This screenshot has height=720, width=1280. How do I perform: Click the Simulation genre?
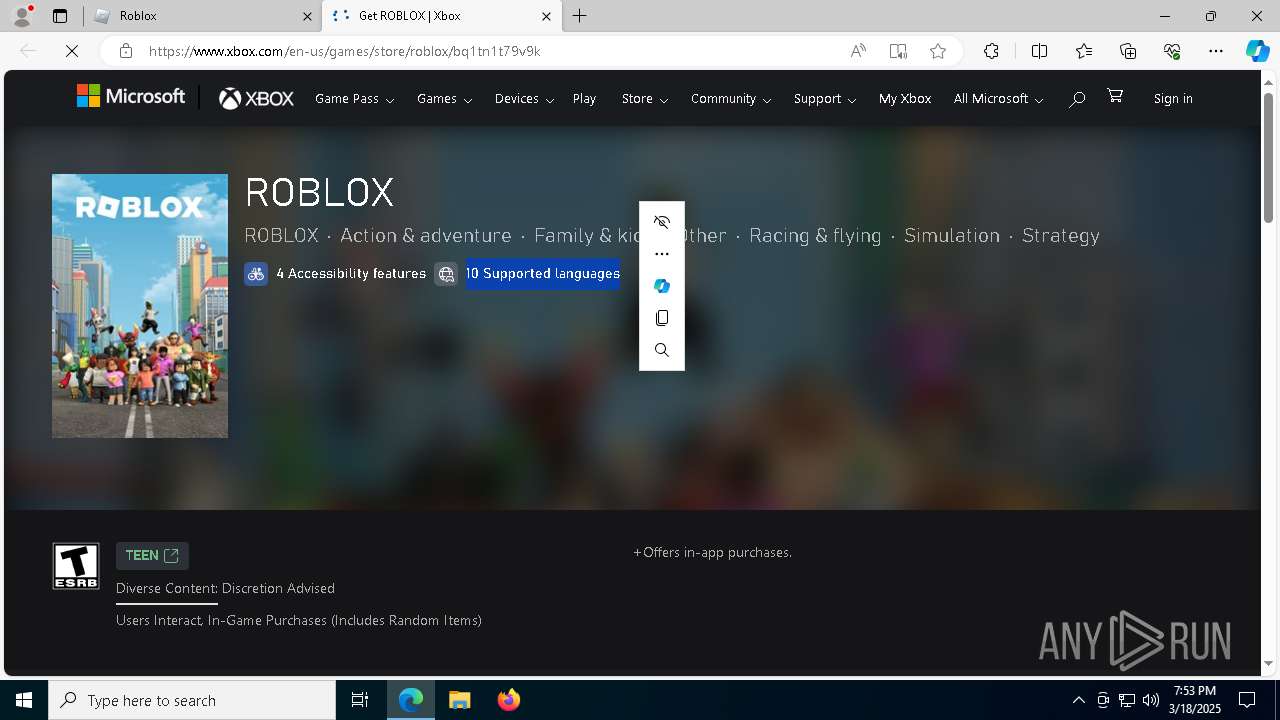(x=952, y=236)
